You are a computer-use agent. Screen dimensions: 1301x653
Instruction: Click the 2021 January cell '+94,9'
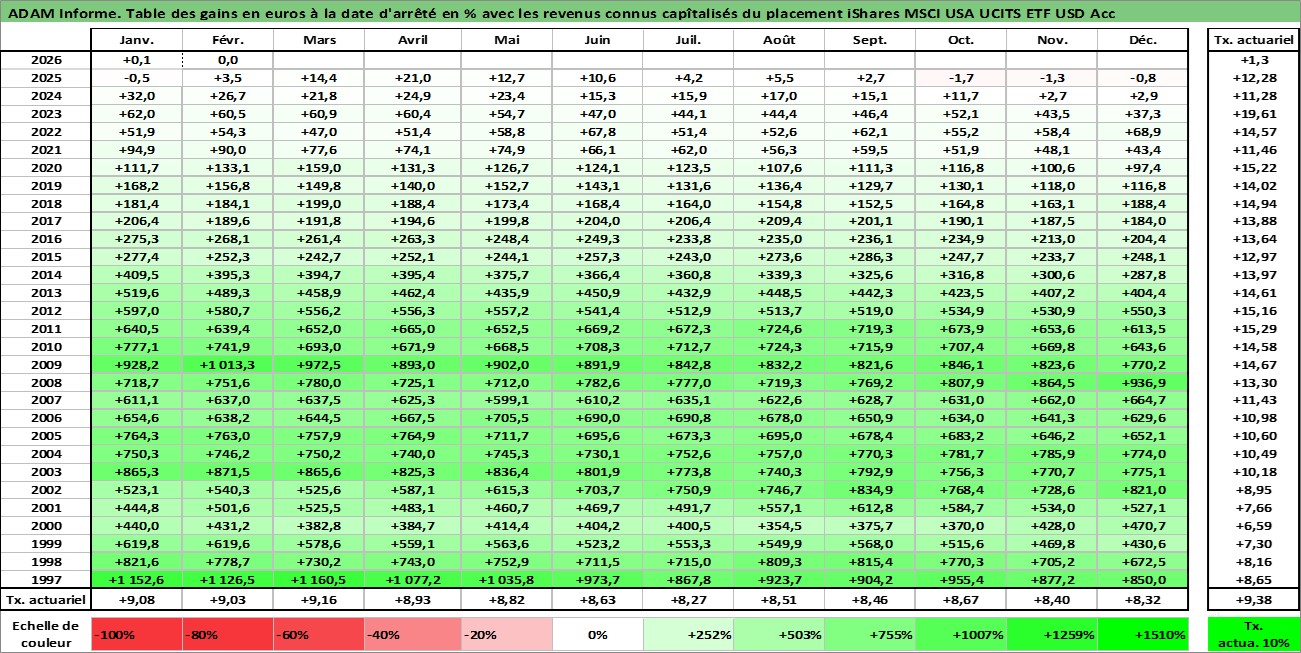[136, 149]
